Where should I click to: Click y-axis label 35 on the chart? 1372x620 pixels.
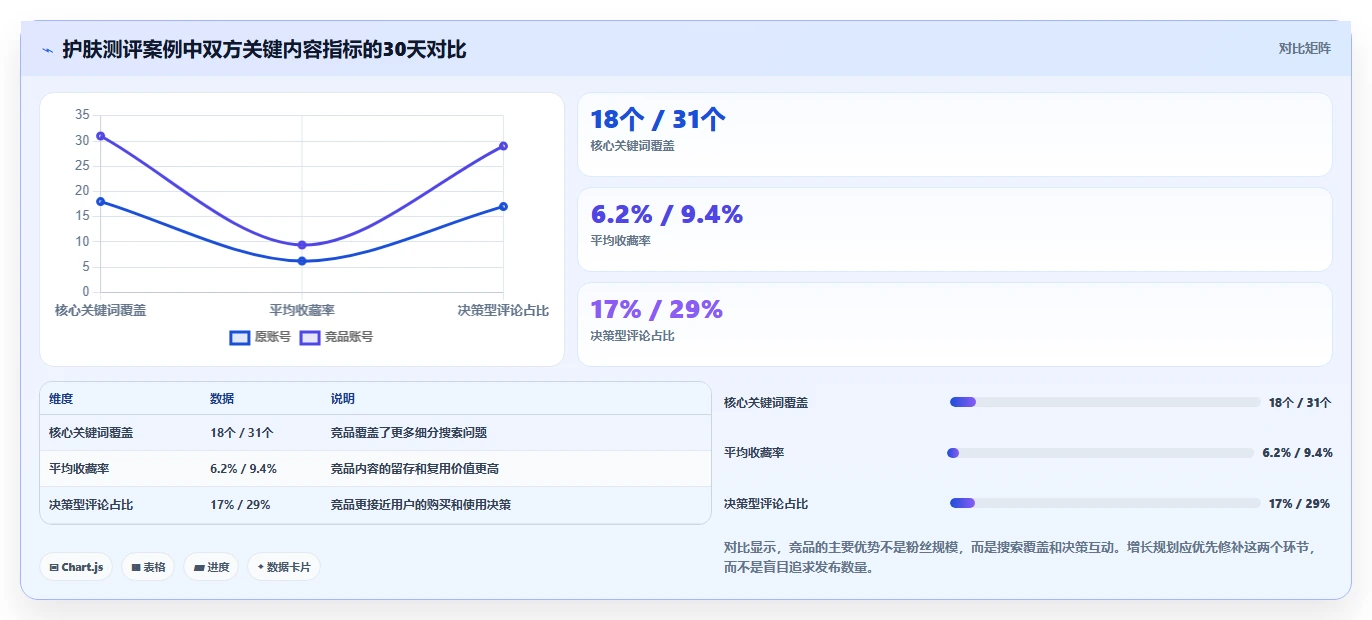click(x=82, y=115)
